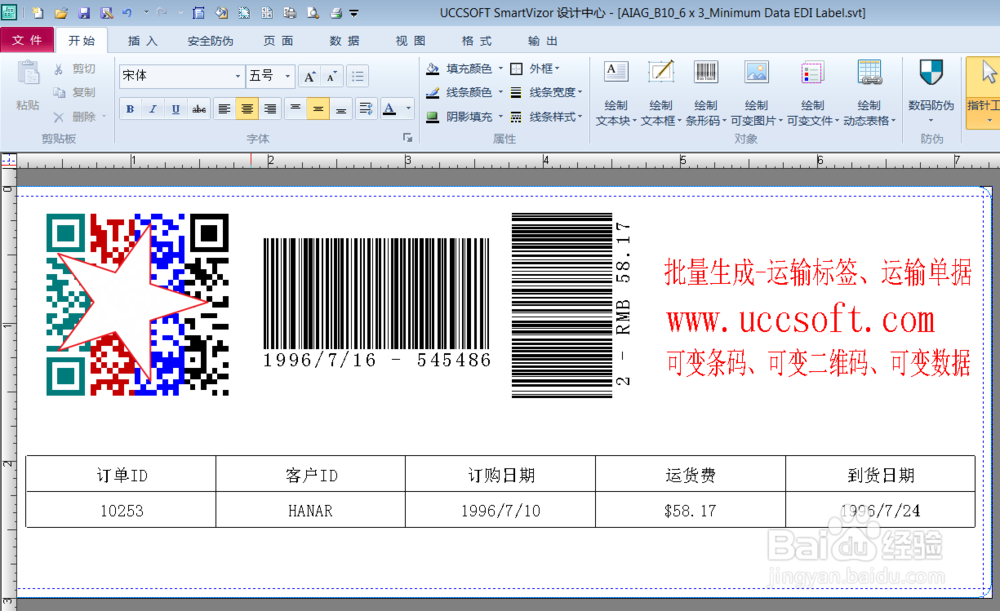This screenshot has height=611, width=1000.
Task: Set vertical alignment to bottom
Action: pos(341,109)
